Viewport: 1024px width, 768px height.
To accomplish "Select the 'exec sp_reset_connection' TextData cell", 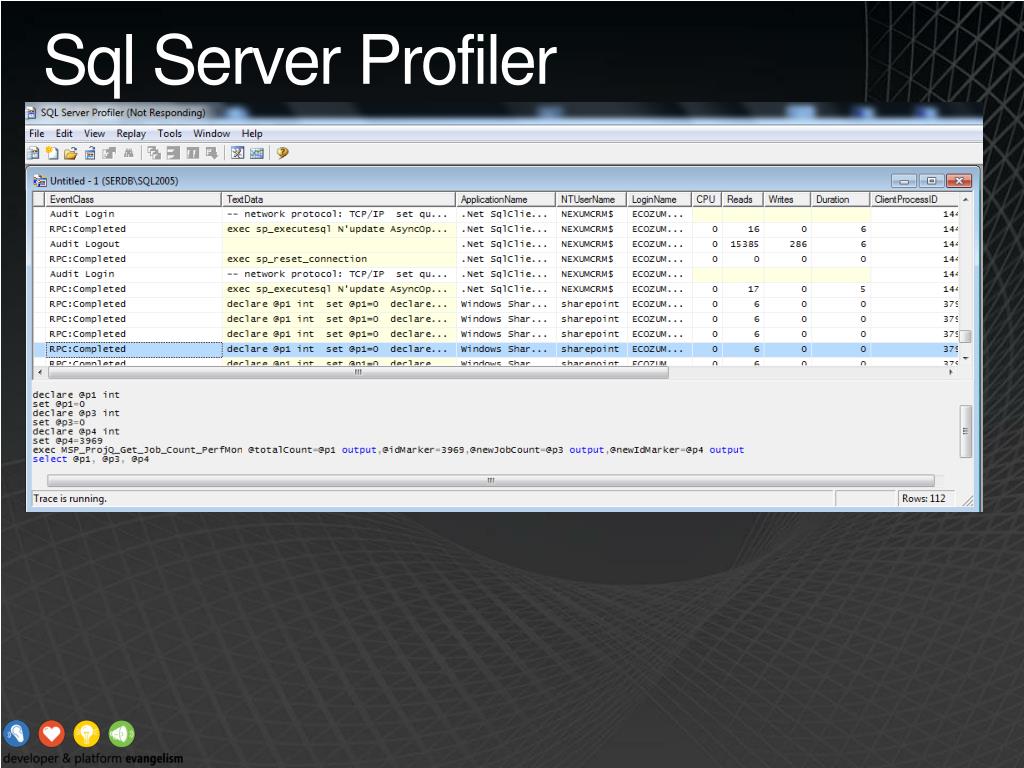I will [338, 259].
